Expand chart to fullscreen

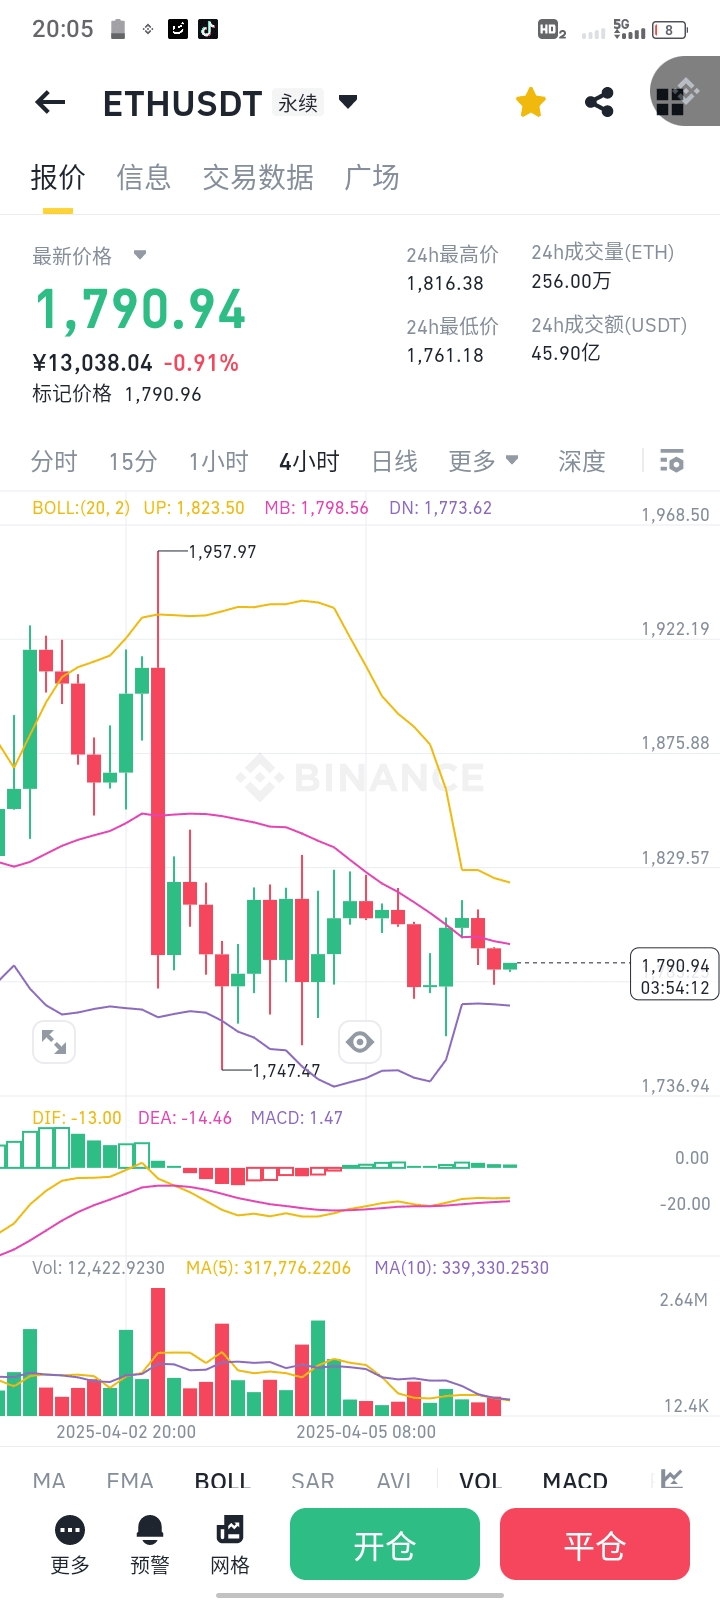coord(54,1042)
